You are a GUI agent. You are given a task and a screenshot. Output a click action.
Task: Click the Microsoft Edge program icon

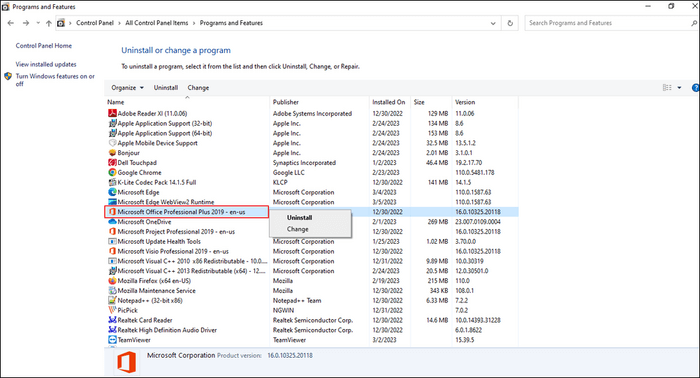click(x=112, y=192)
